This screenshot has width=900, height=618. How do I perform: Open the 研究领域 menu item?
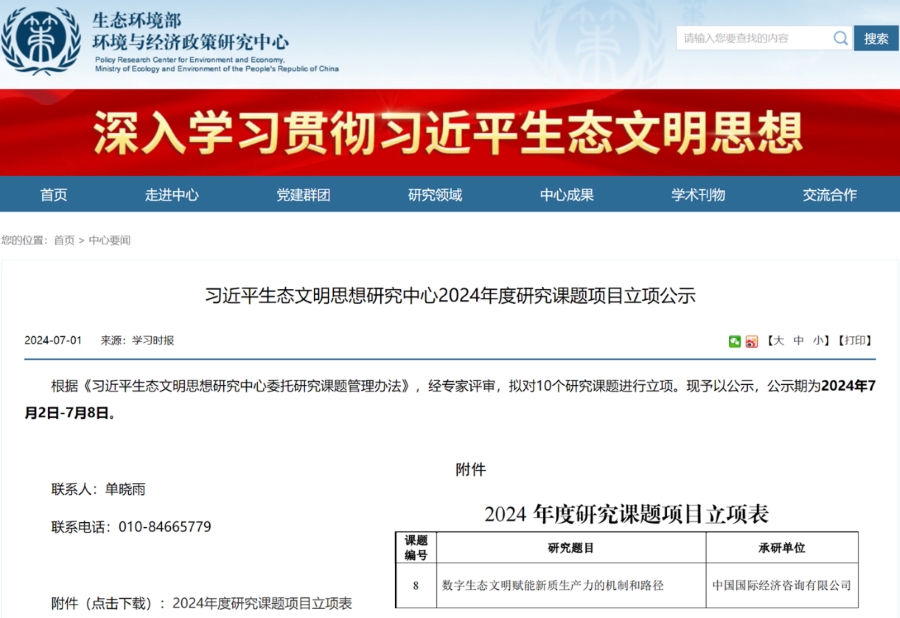435,195
